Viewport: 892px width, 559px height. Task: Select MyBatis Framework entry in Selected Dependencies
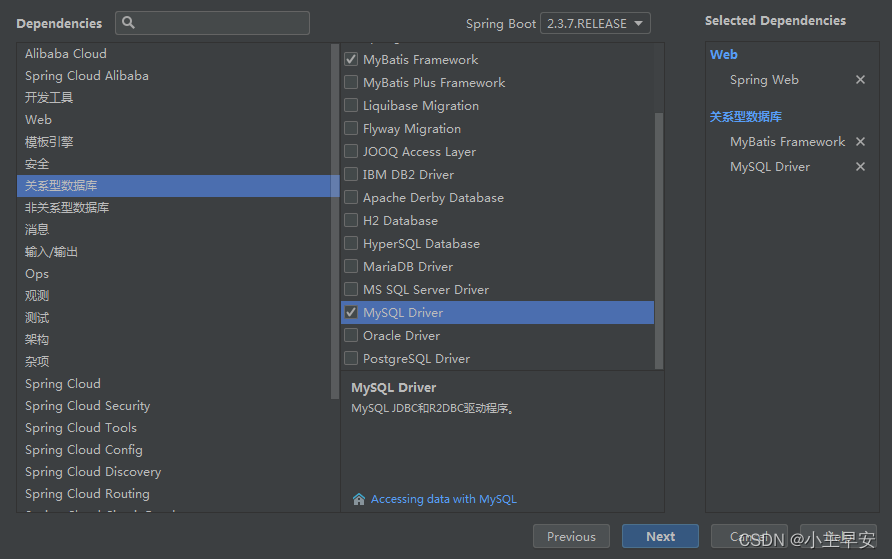pyautogui.click(x=787, y=142)
